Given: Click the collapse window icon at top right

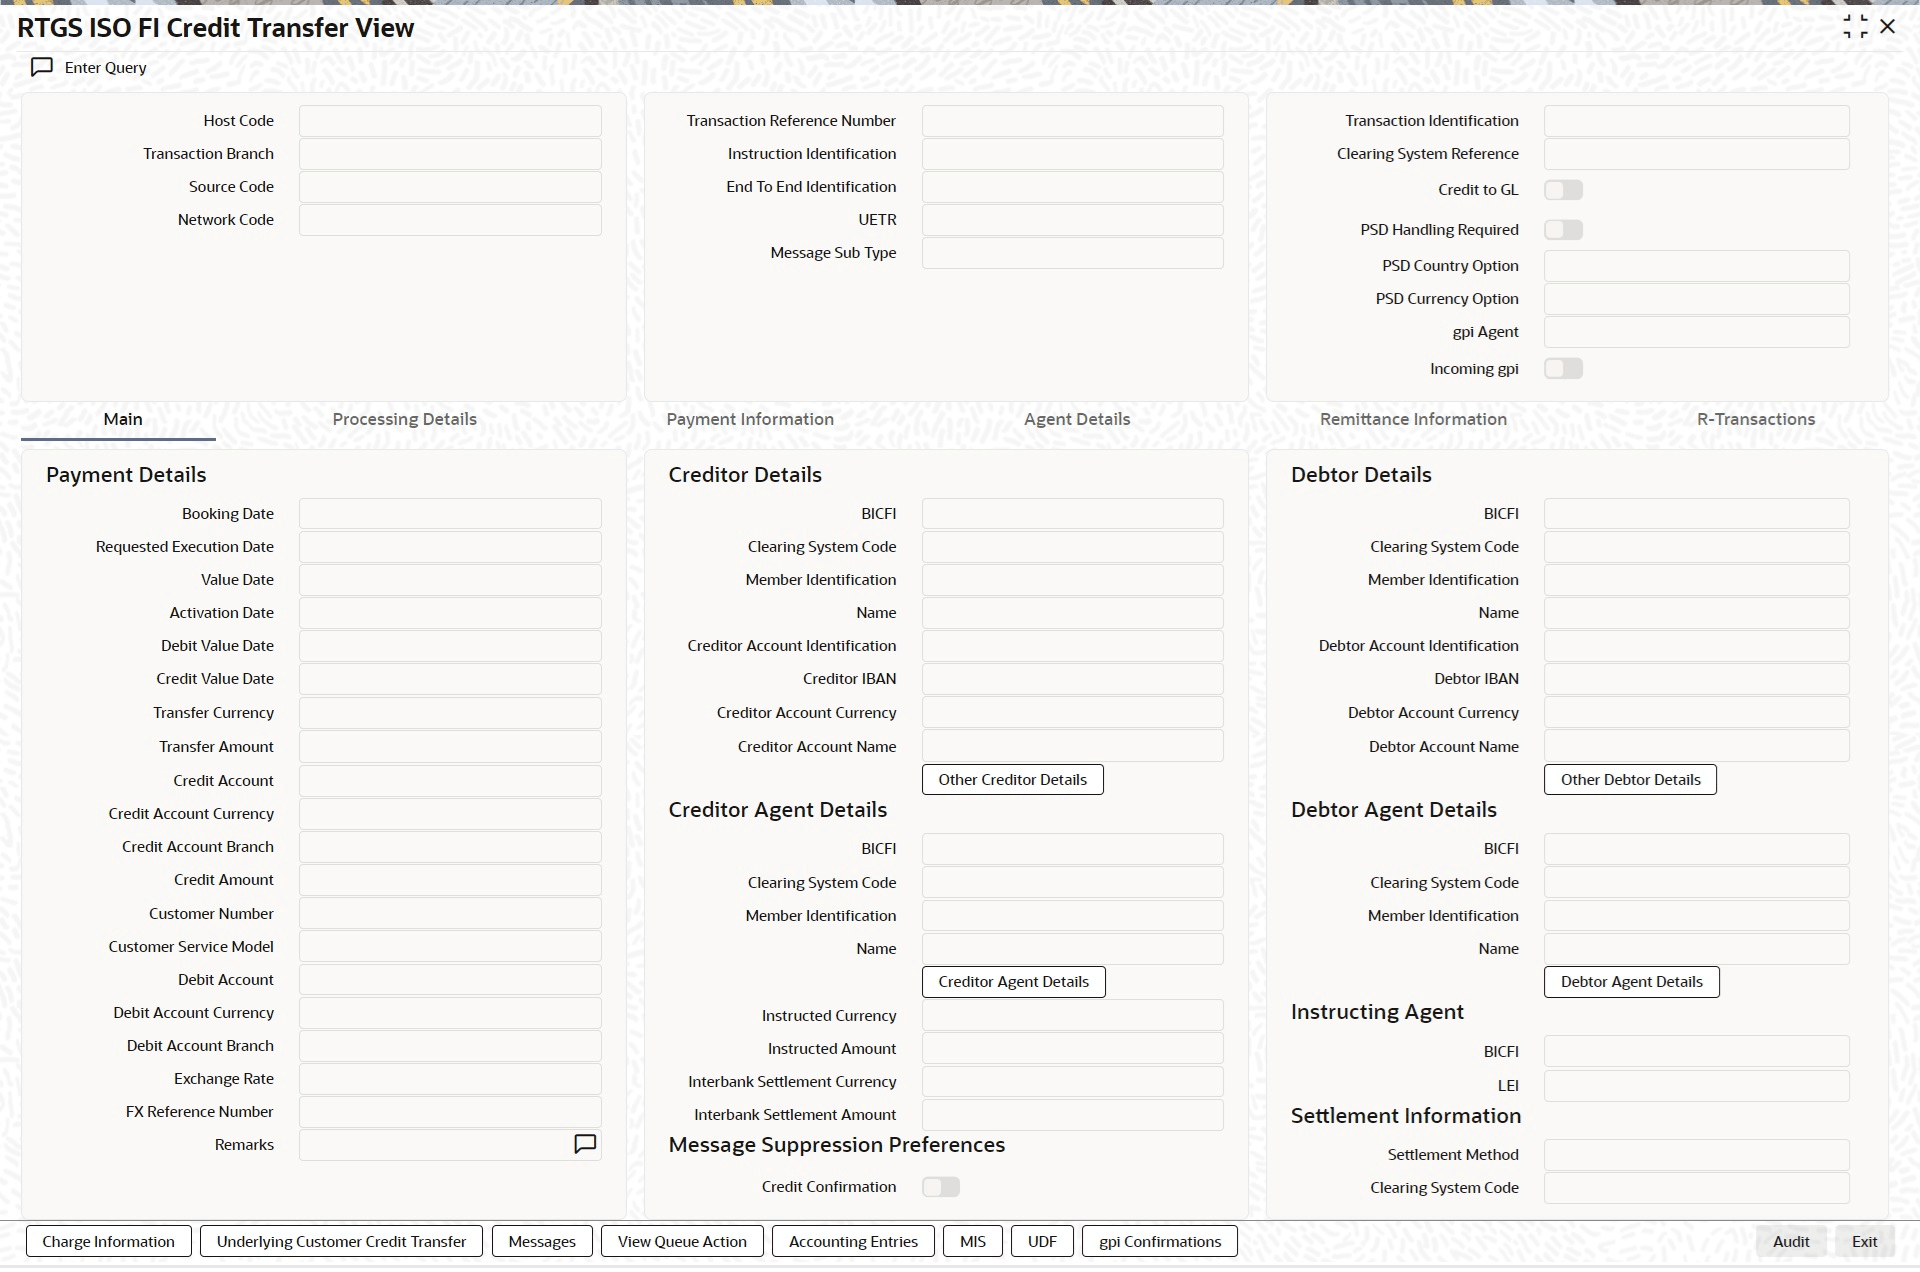Looking at the screenshot, I should click(x=1854, y=27).
